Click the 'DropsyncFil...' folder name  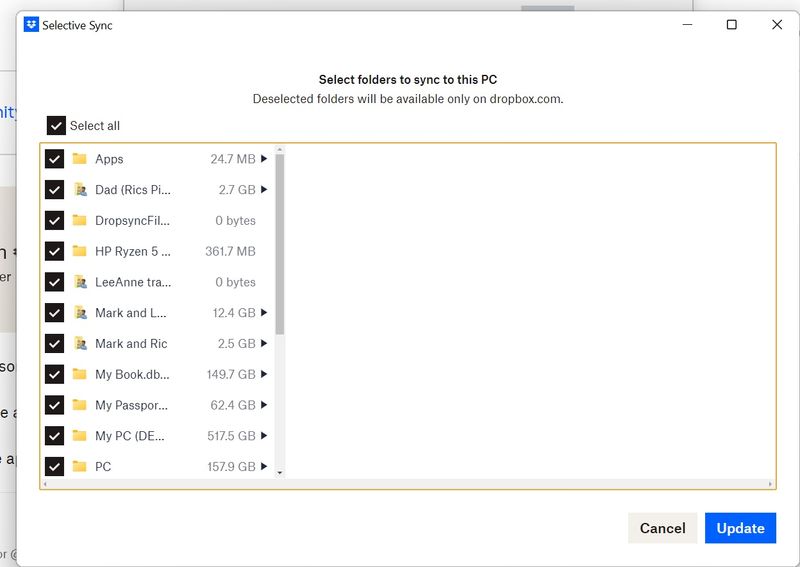coord(132,220)
